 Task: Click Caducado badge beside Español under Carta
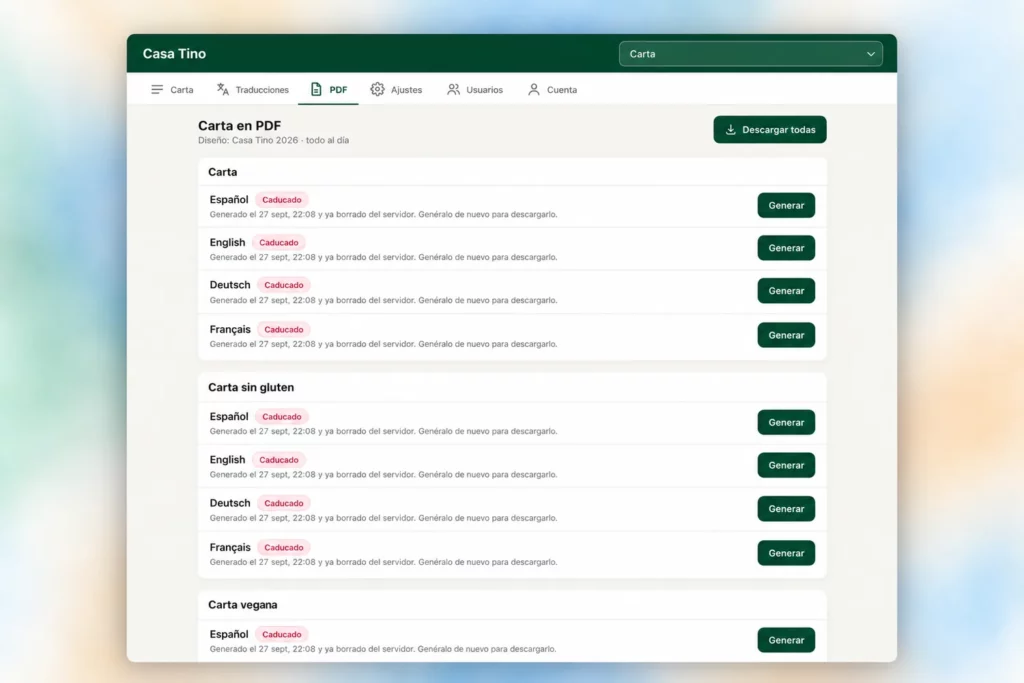(x=281, y=200)
